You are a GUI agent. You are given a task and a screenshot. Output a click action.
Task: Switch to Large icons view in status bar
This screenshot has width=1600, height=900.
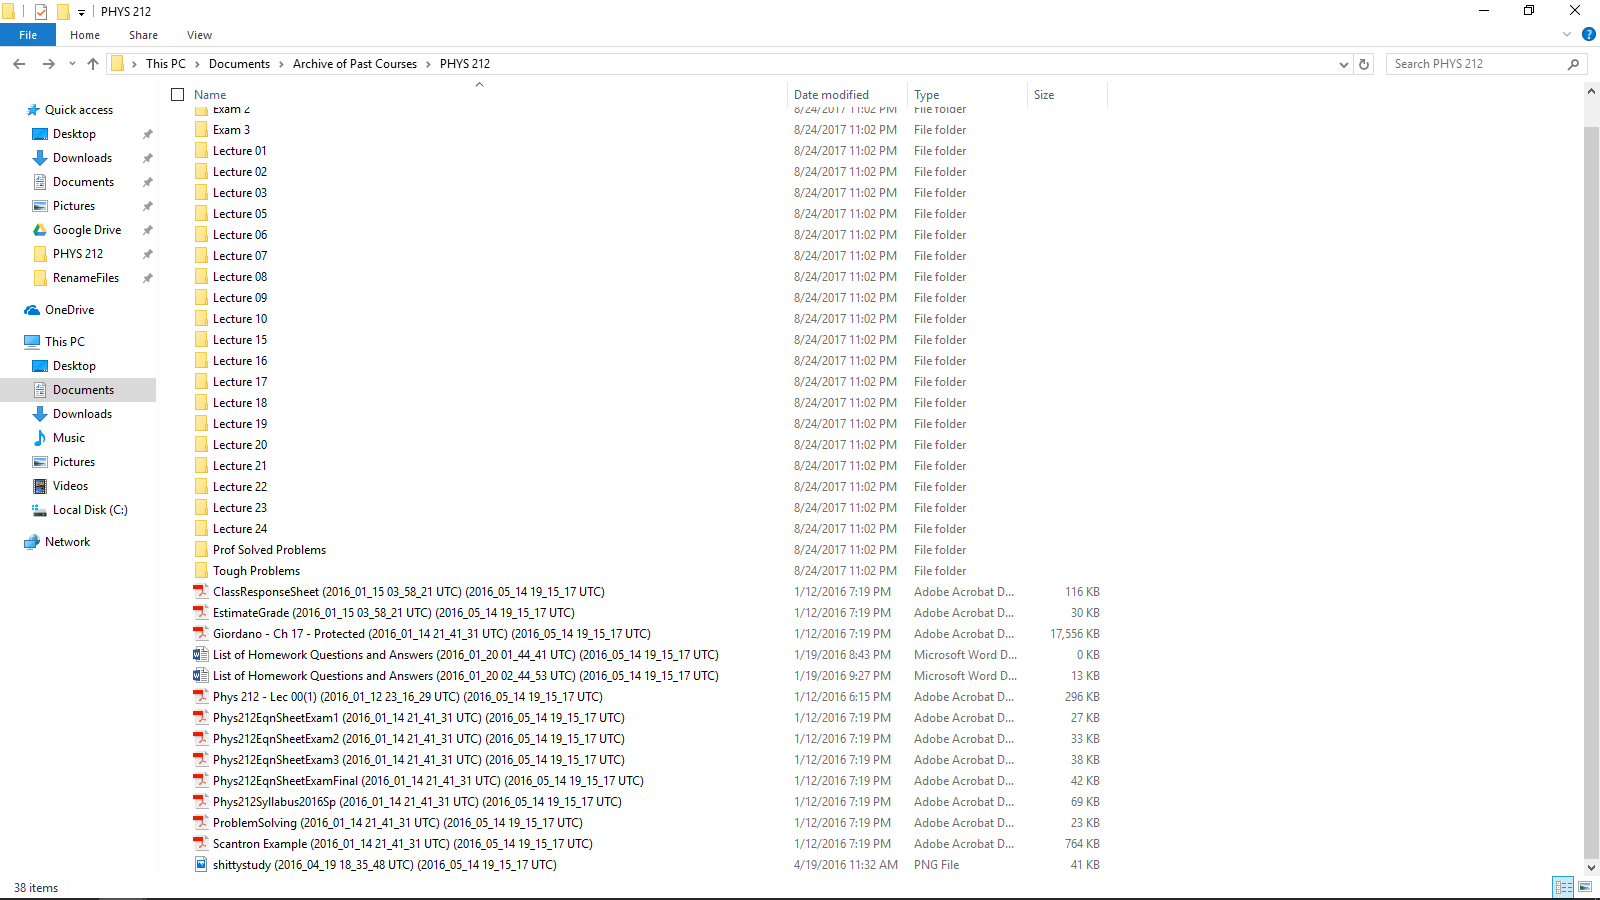[1585, 887]
